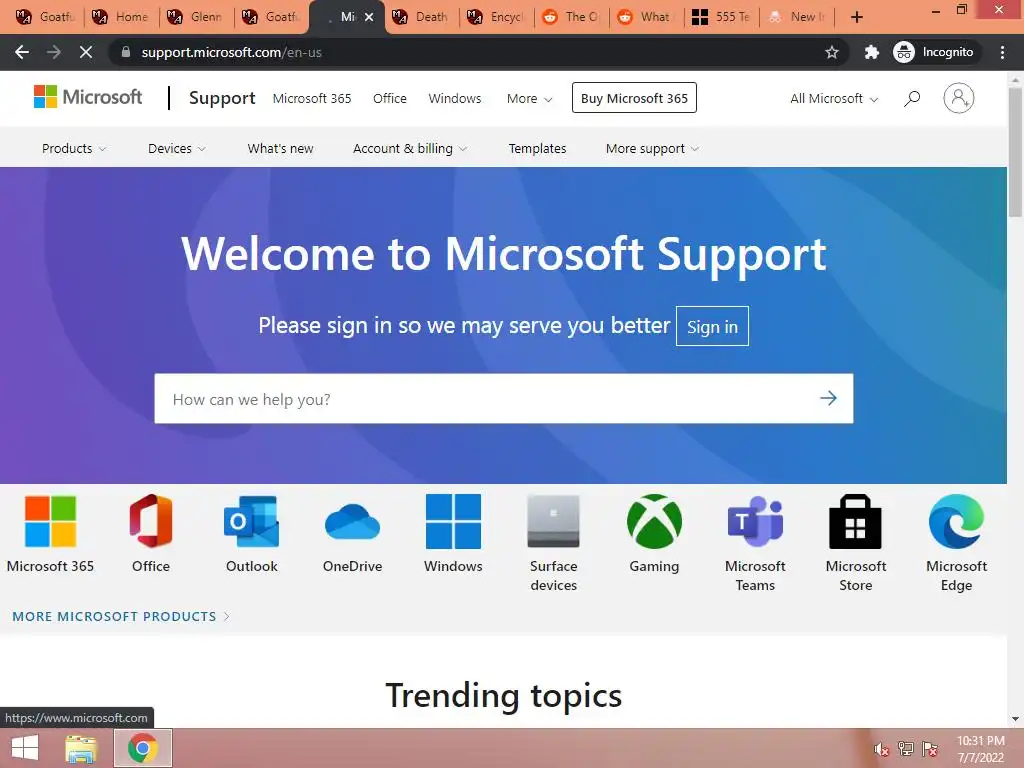Open Action Center flag icon
1024x768 pixels.
click(930, 748)
